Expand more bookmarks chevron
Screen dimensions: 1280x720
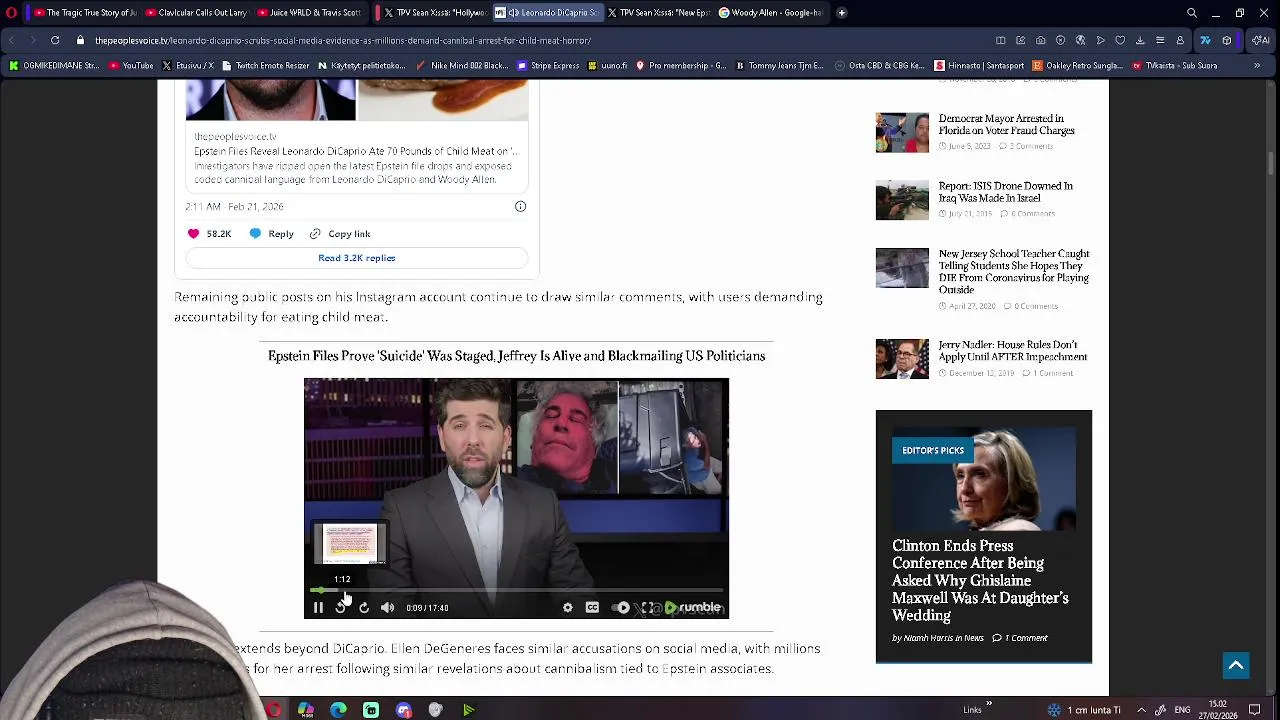click(1257, 66)
